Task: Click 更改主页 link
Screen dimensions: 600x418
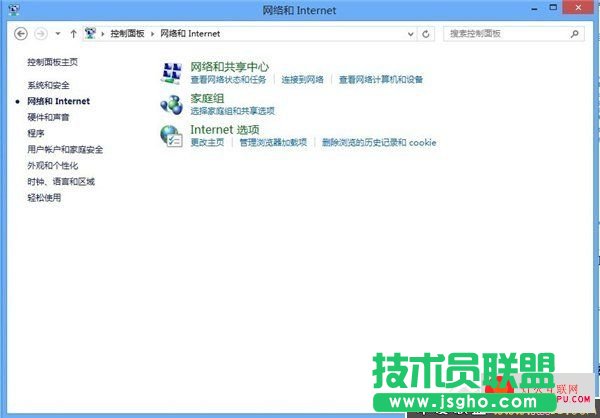Action: (x=207, y=142)
